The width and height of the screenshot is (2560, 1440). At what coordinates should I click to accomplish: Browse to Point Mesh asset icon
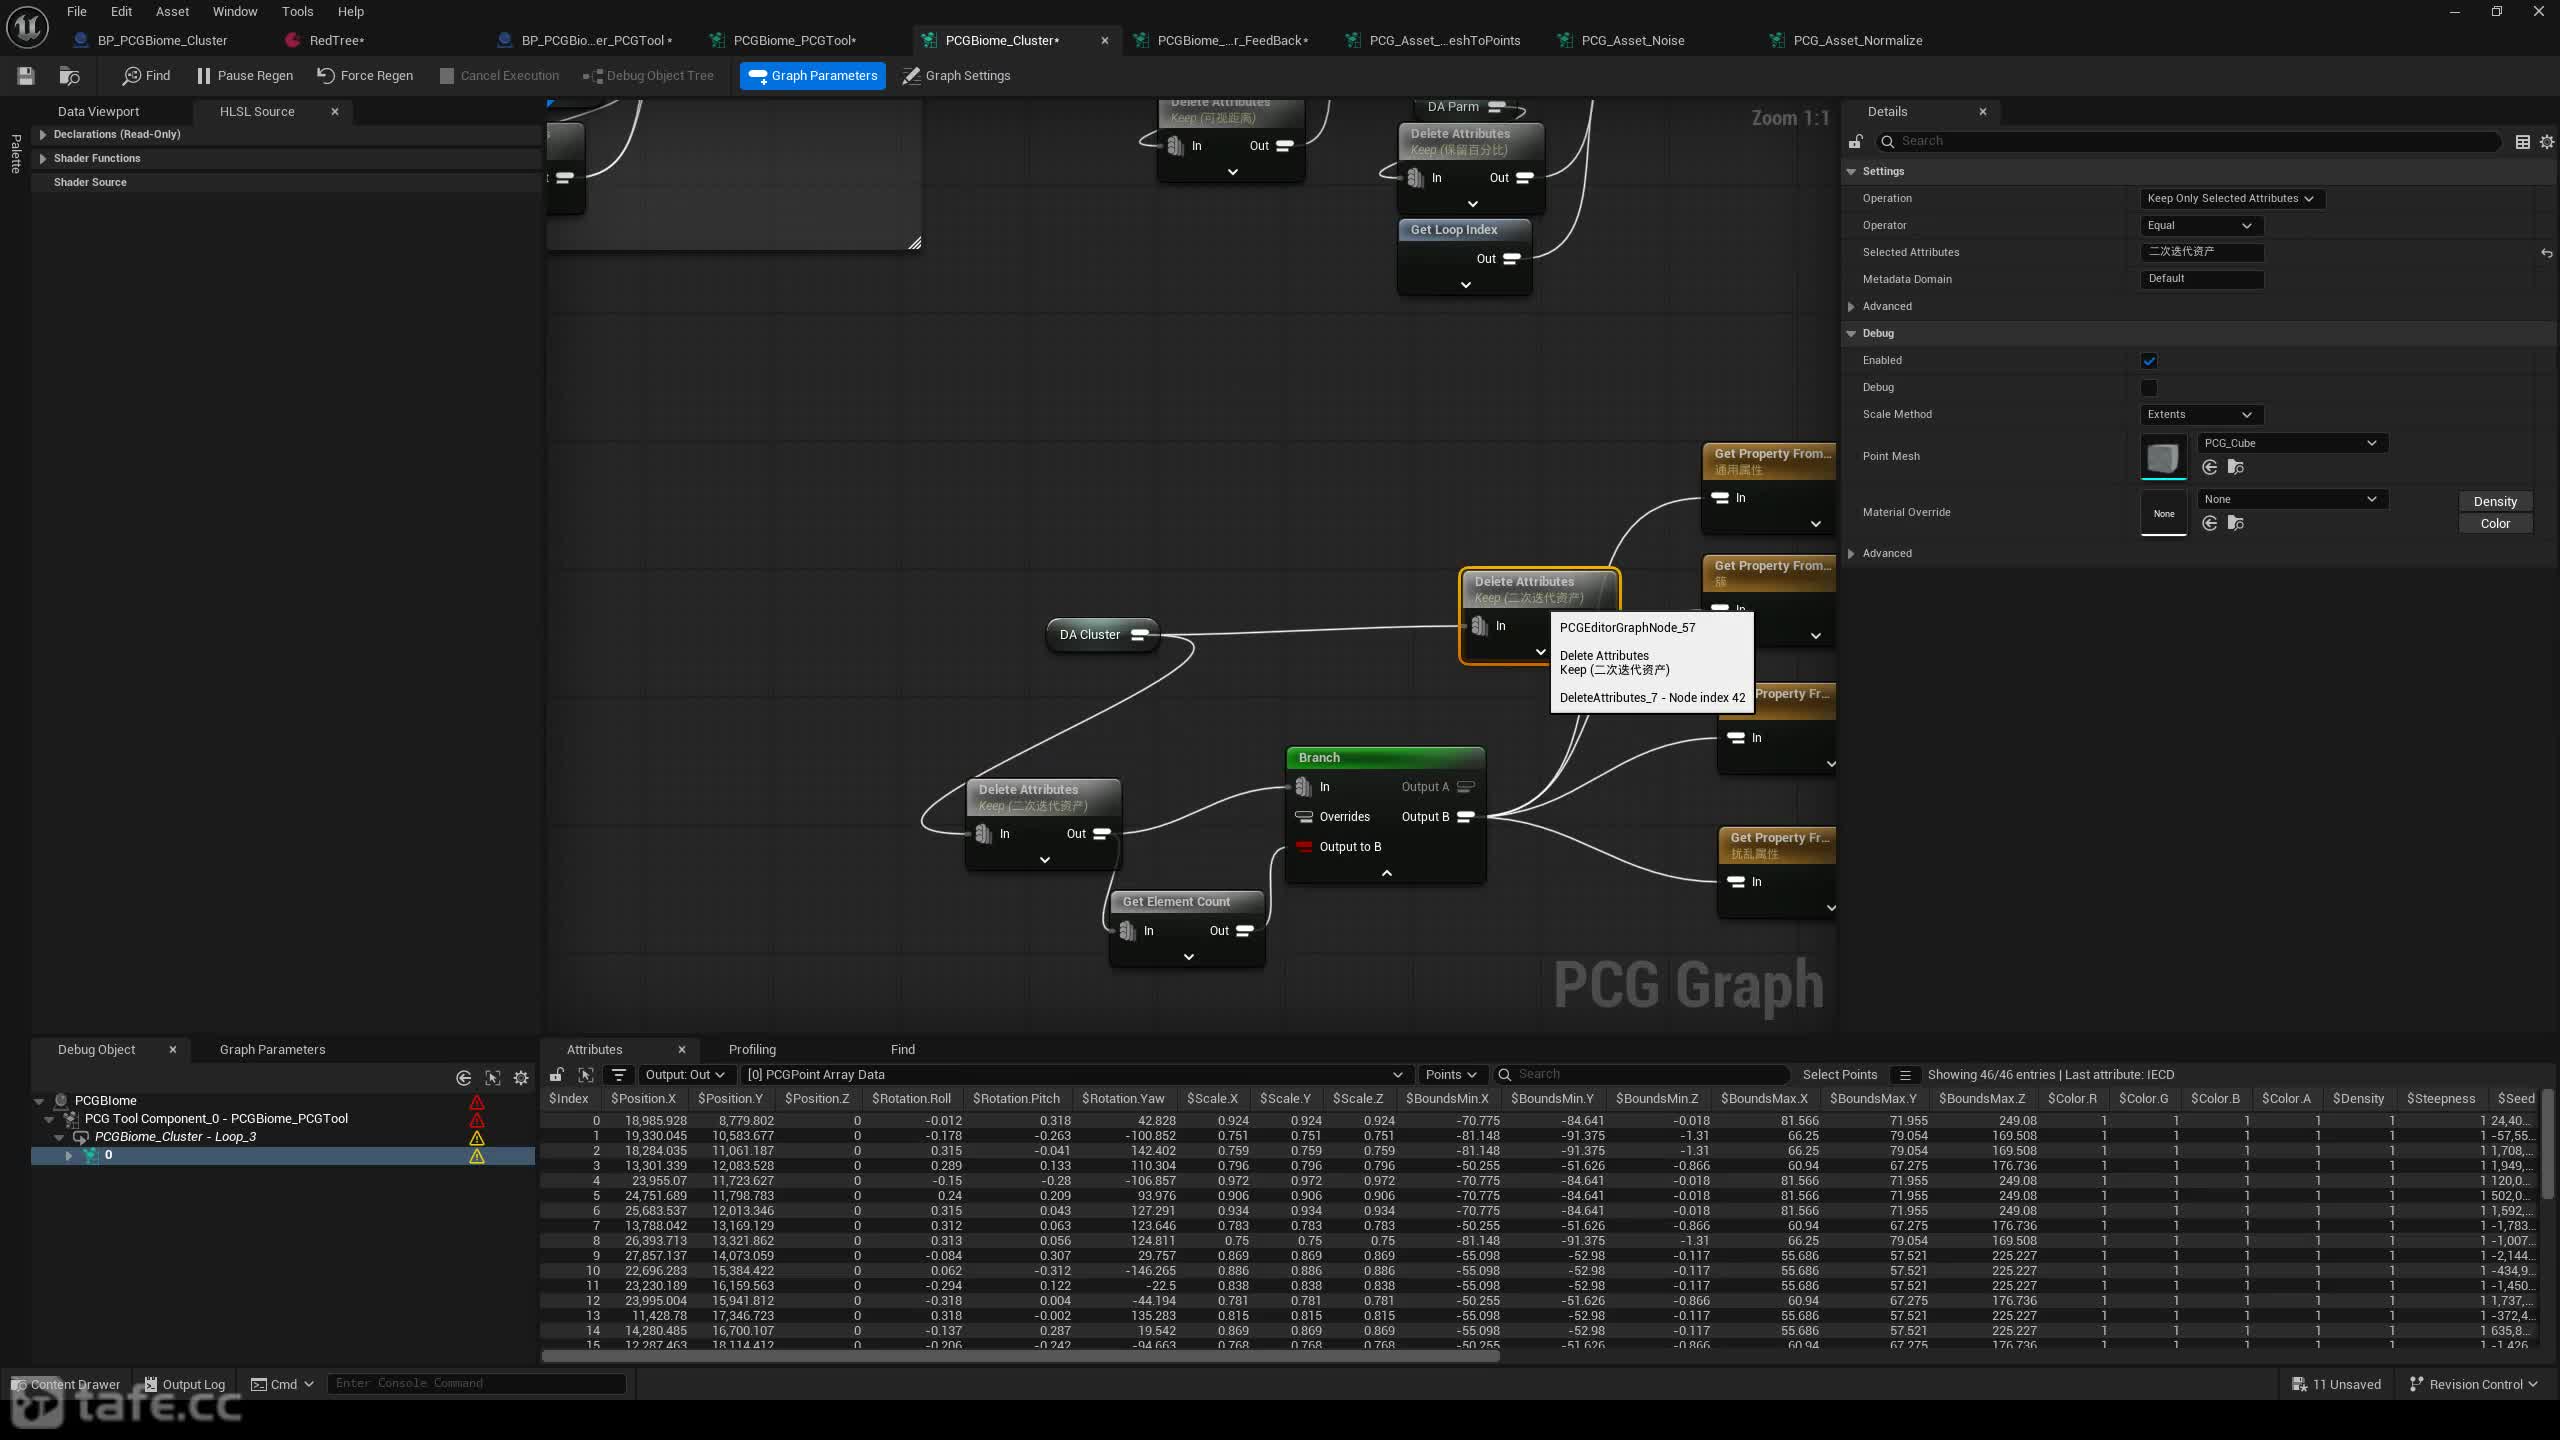2236,467
